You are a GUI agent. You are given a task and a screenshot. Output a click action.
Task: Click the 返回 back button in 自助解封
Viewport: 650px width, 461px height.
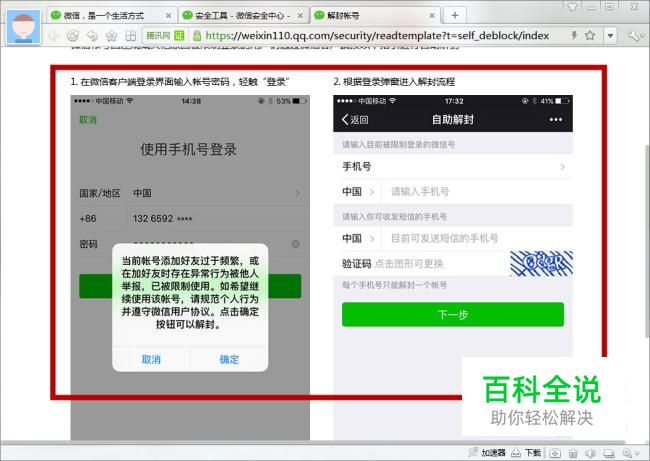pyautogui.click(x=355, y=120)
